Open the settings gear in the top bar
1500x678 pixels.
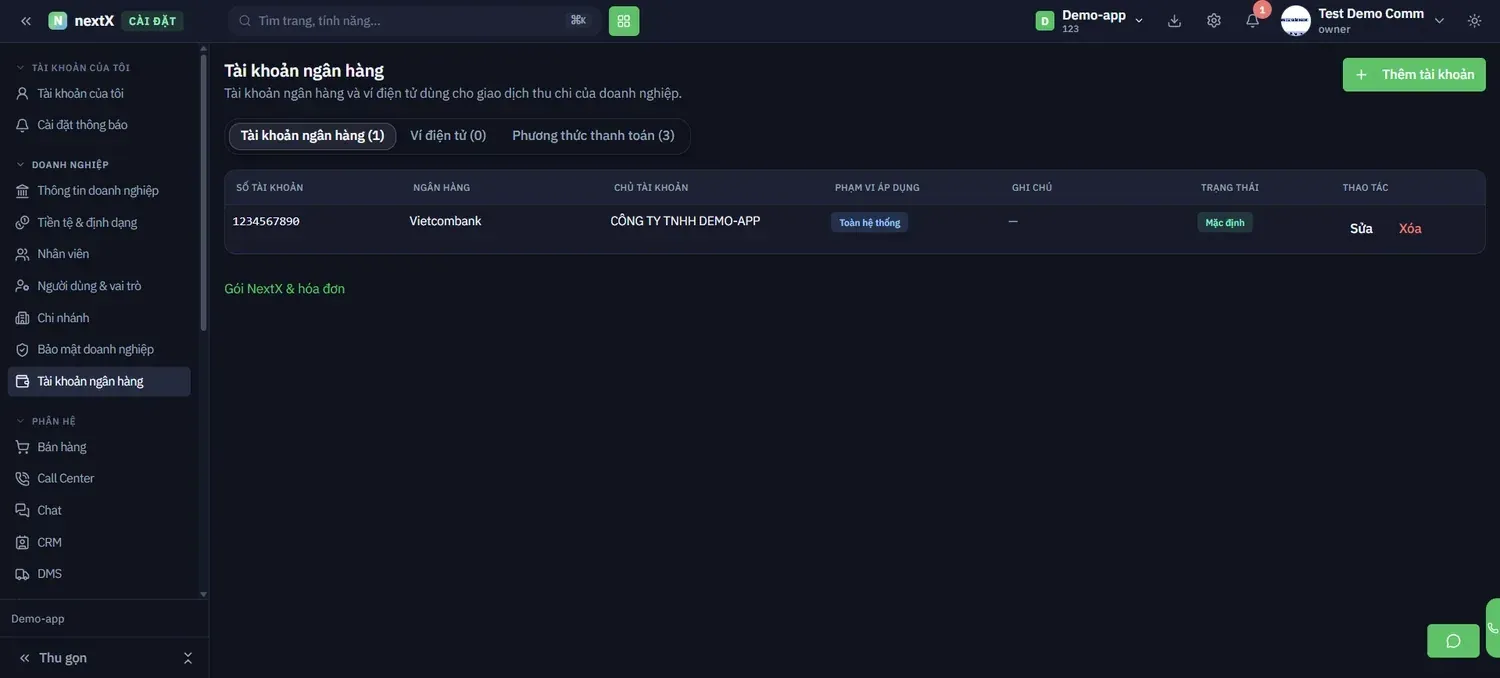1214,21
